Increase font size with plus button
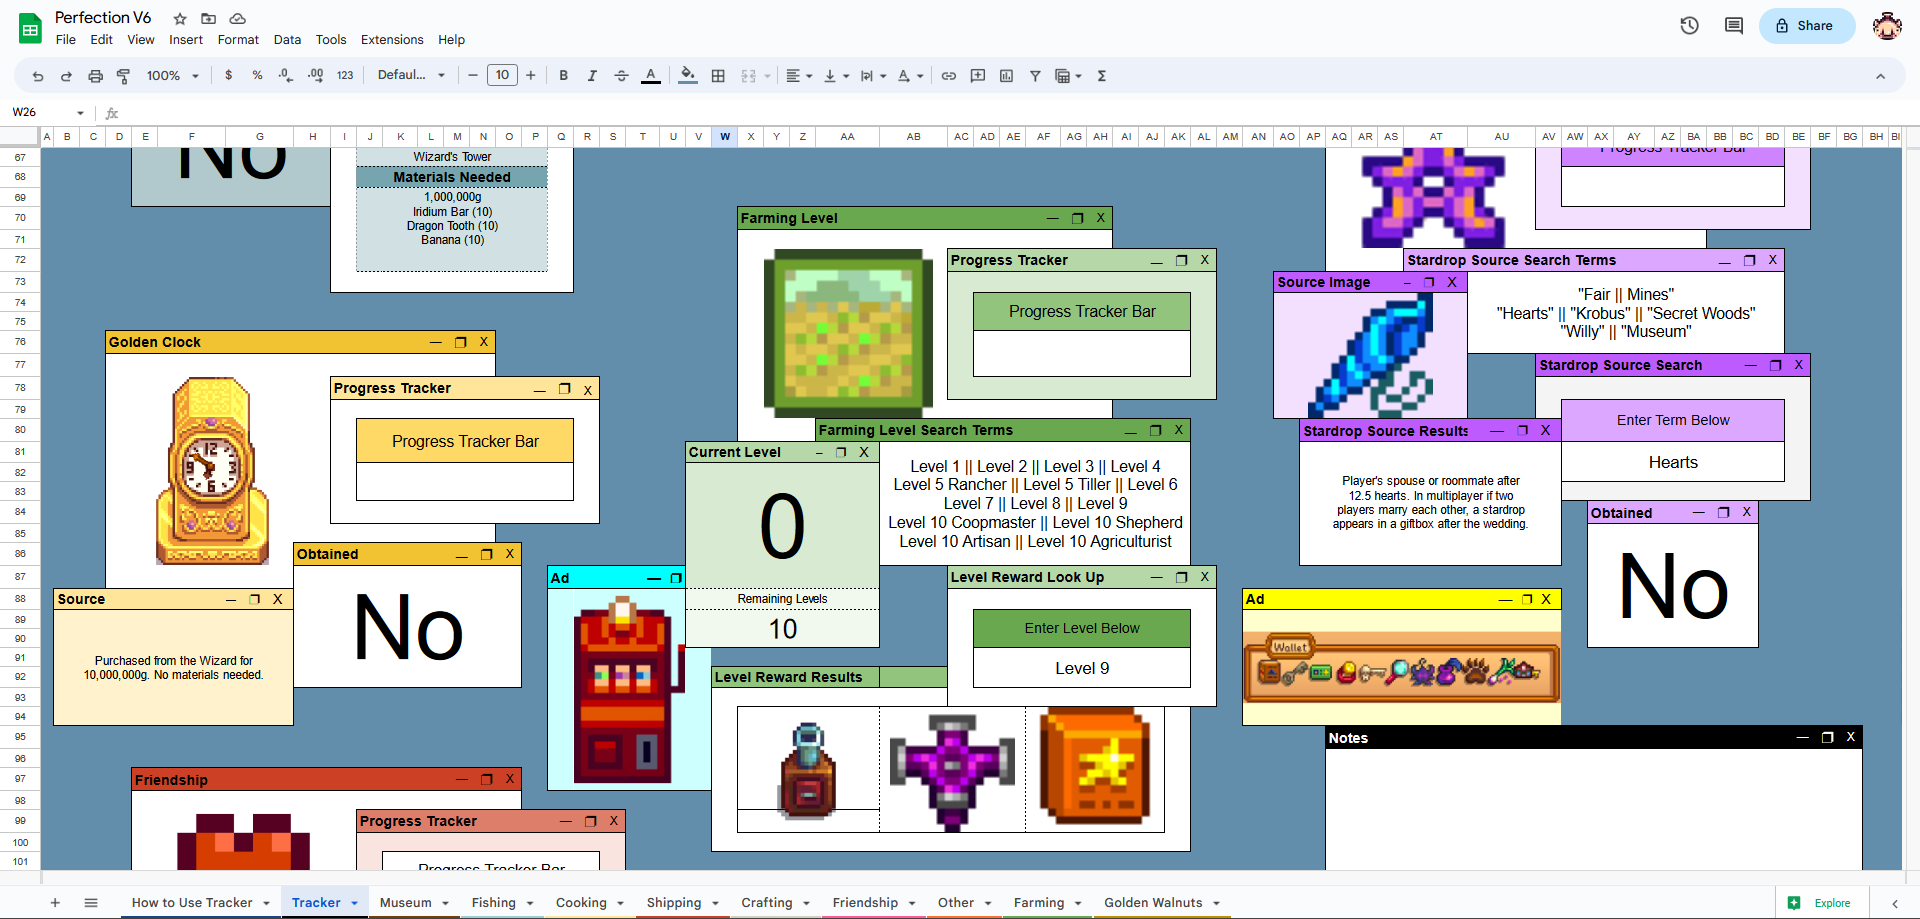Screen dimensions: 1920x919 (531, 76)
